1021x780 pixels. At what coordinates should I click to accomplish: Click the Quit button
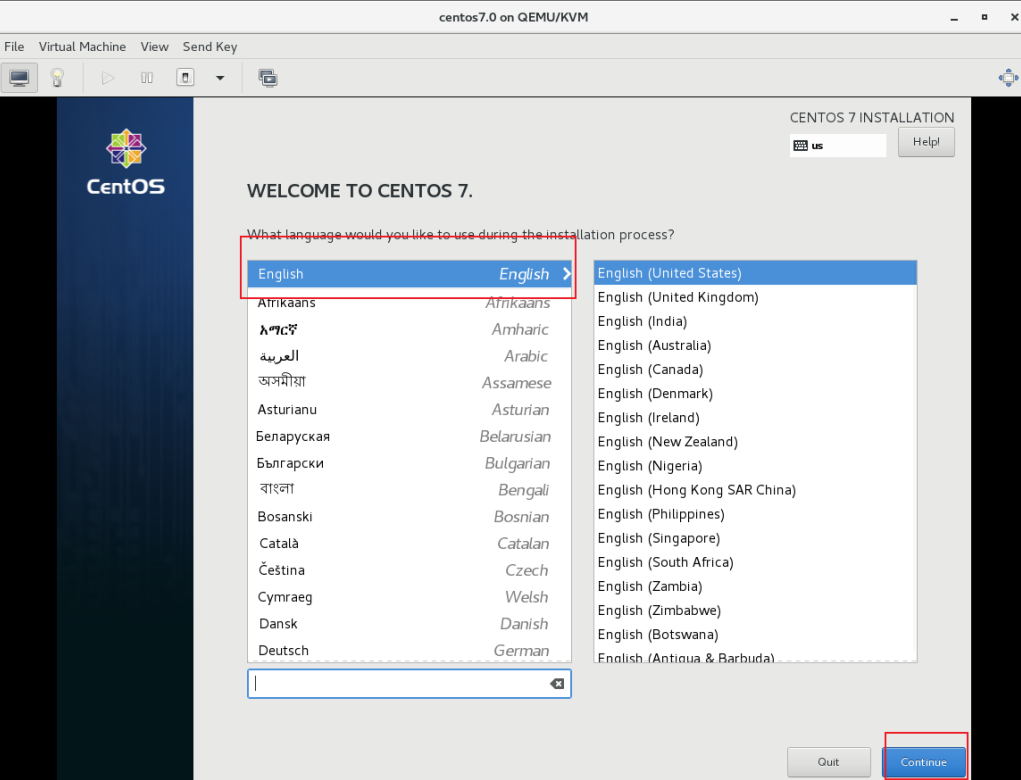point(828,762)
